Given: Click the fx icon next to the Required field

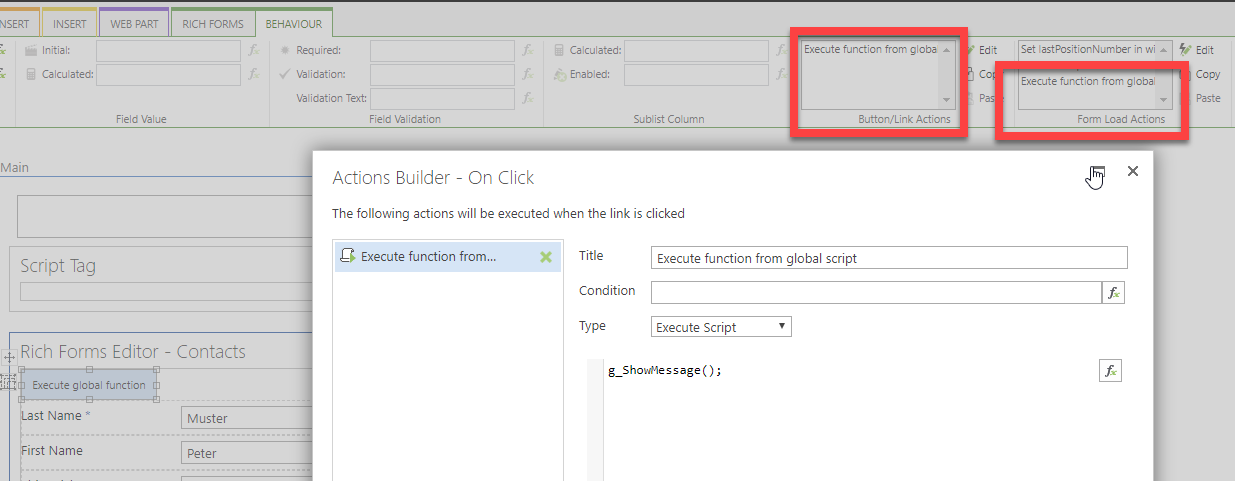Looking at the screenshot, I should click(528, 50).
